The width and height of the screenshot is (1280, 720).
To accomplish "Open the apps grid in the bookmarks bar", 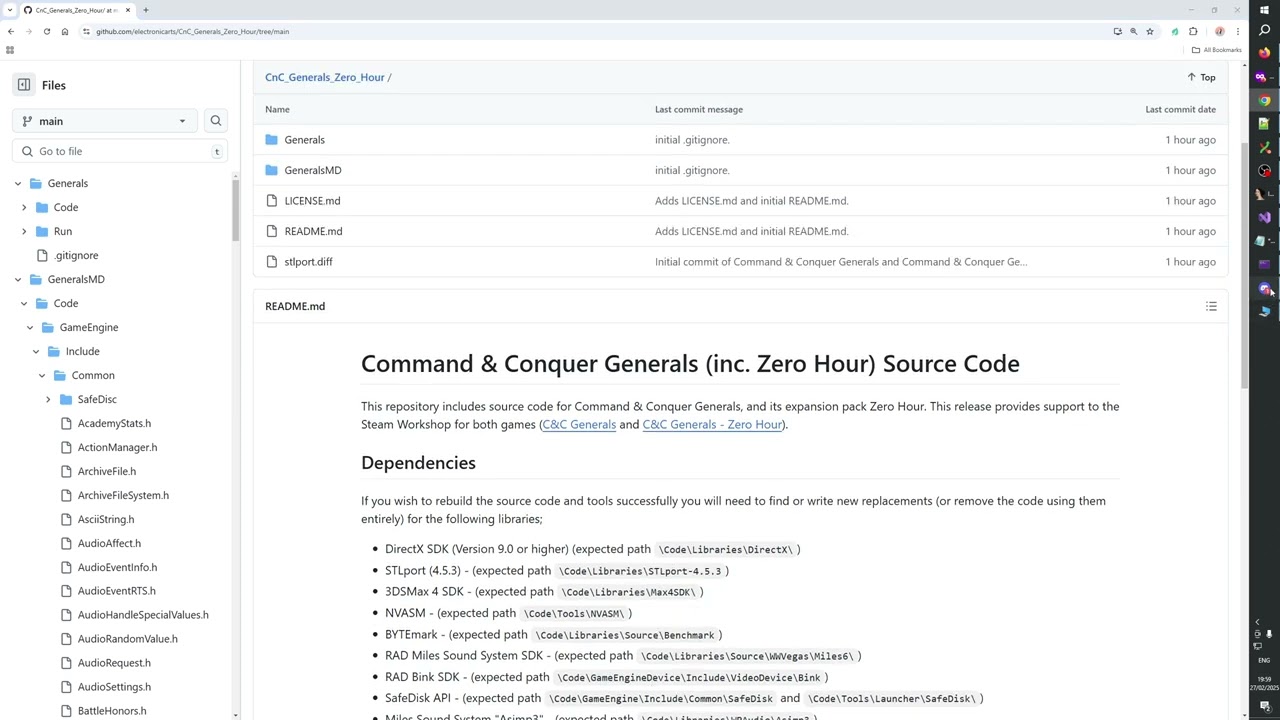I will point(10,50).
